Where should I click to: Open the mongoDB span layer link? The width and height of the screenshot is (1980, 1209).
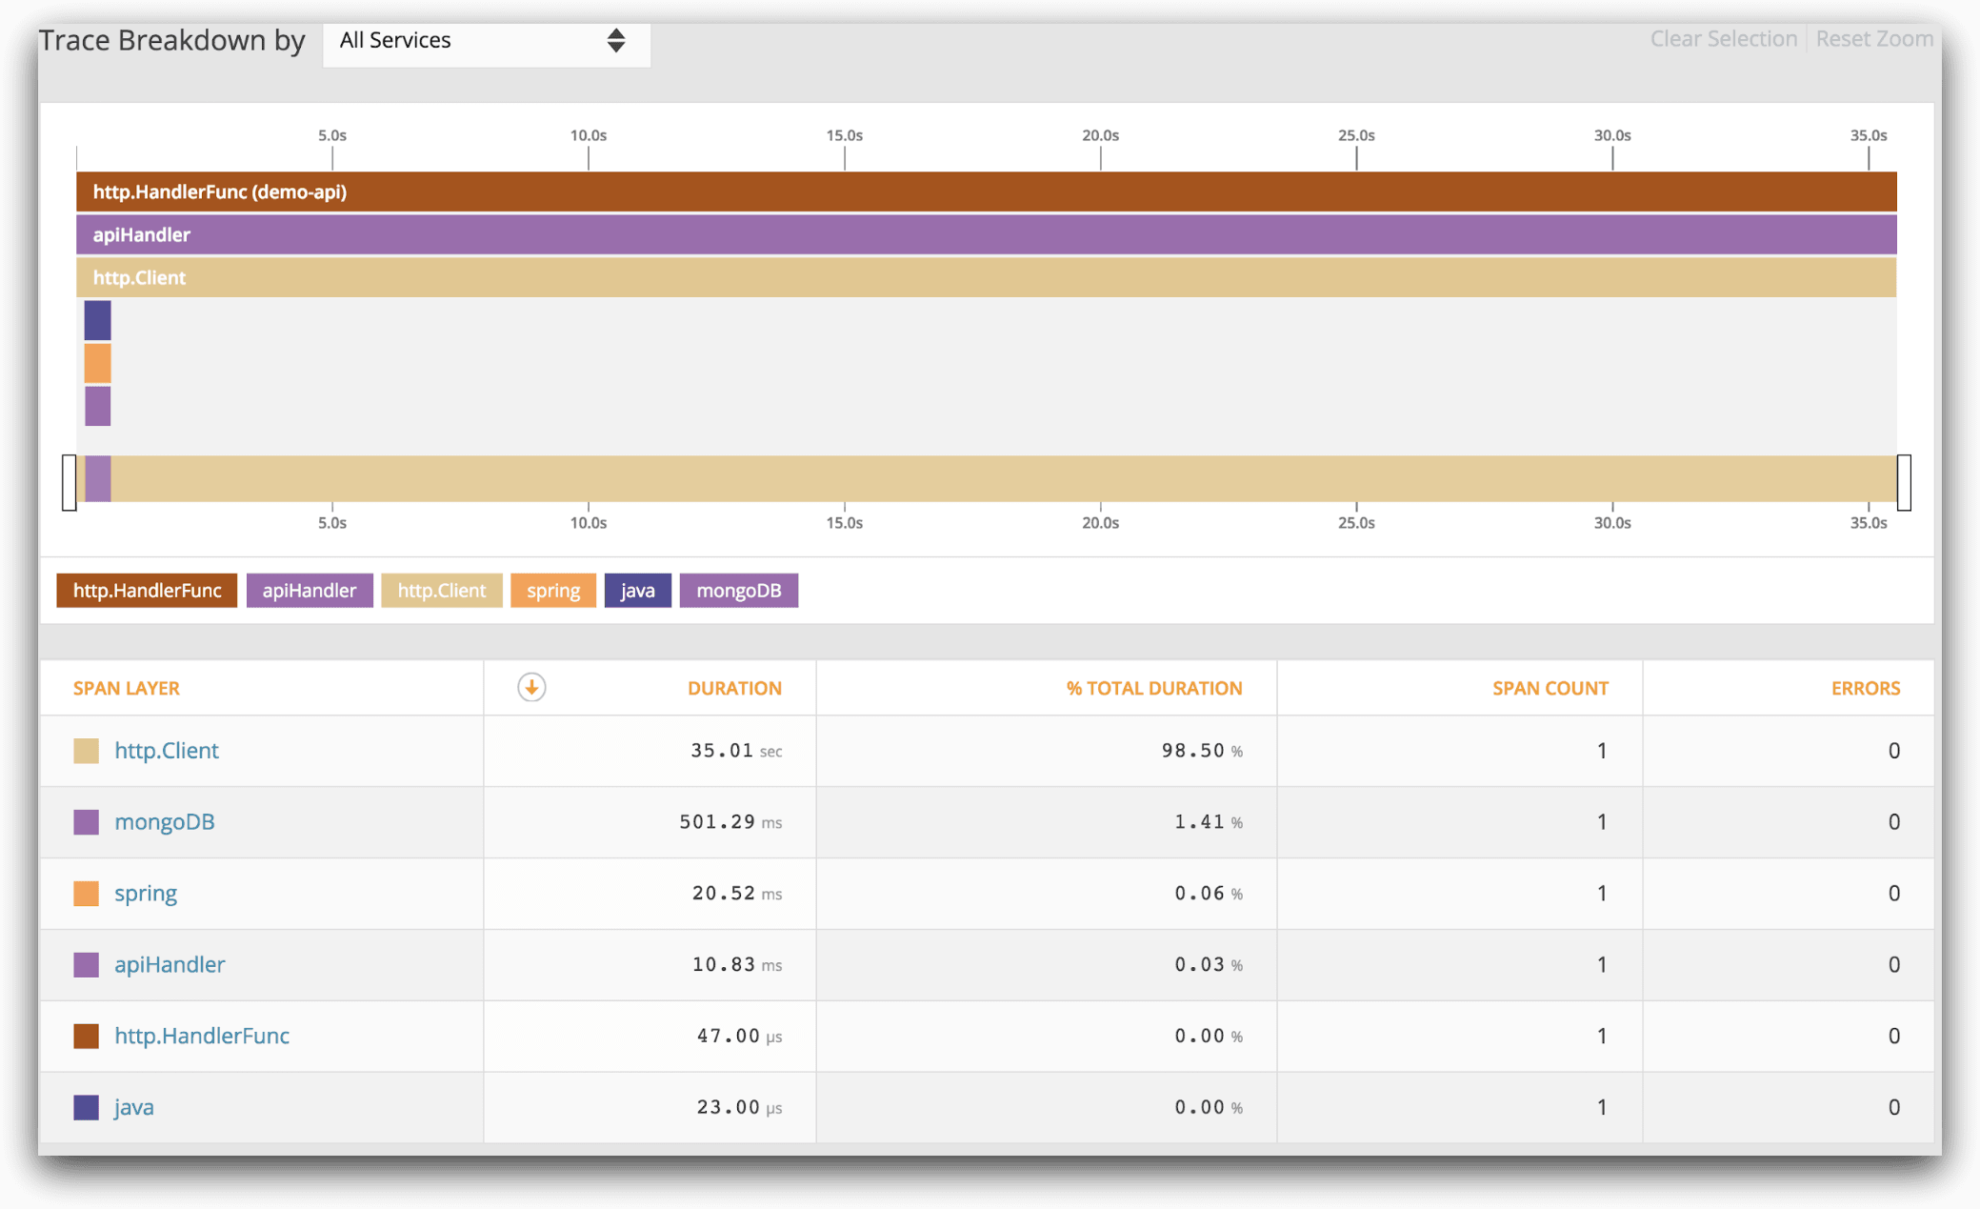164,821
